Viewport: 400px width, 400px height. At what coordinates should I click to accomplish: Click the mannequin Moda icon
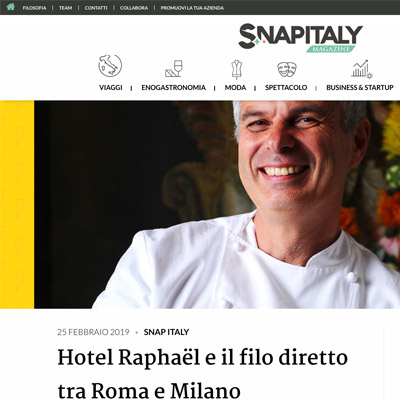[x=236, y=69]
